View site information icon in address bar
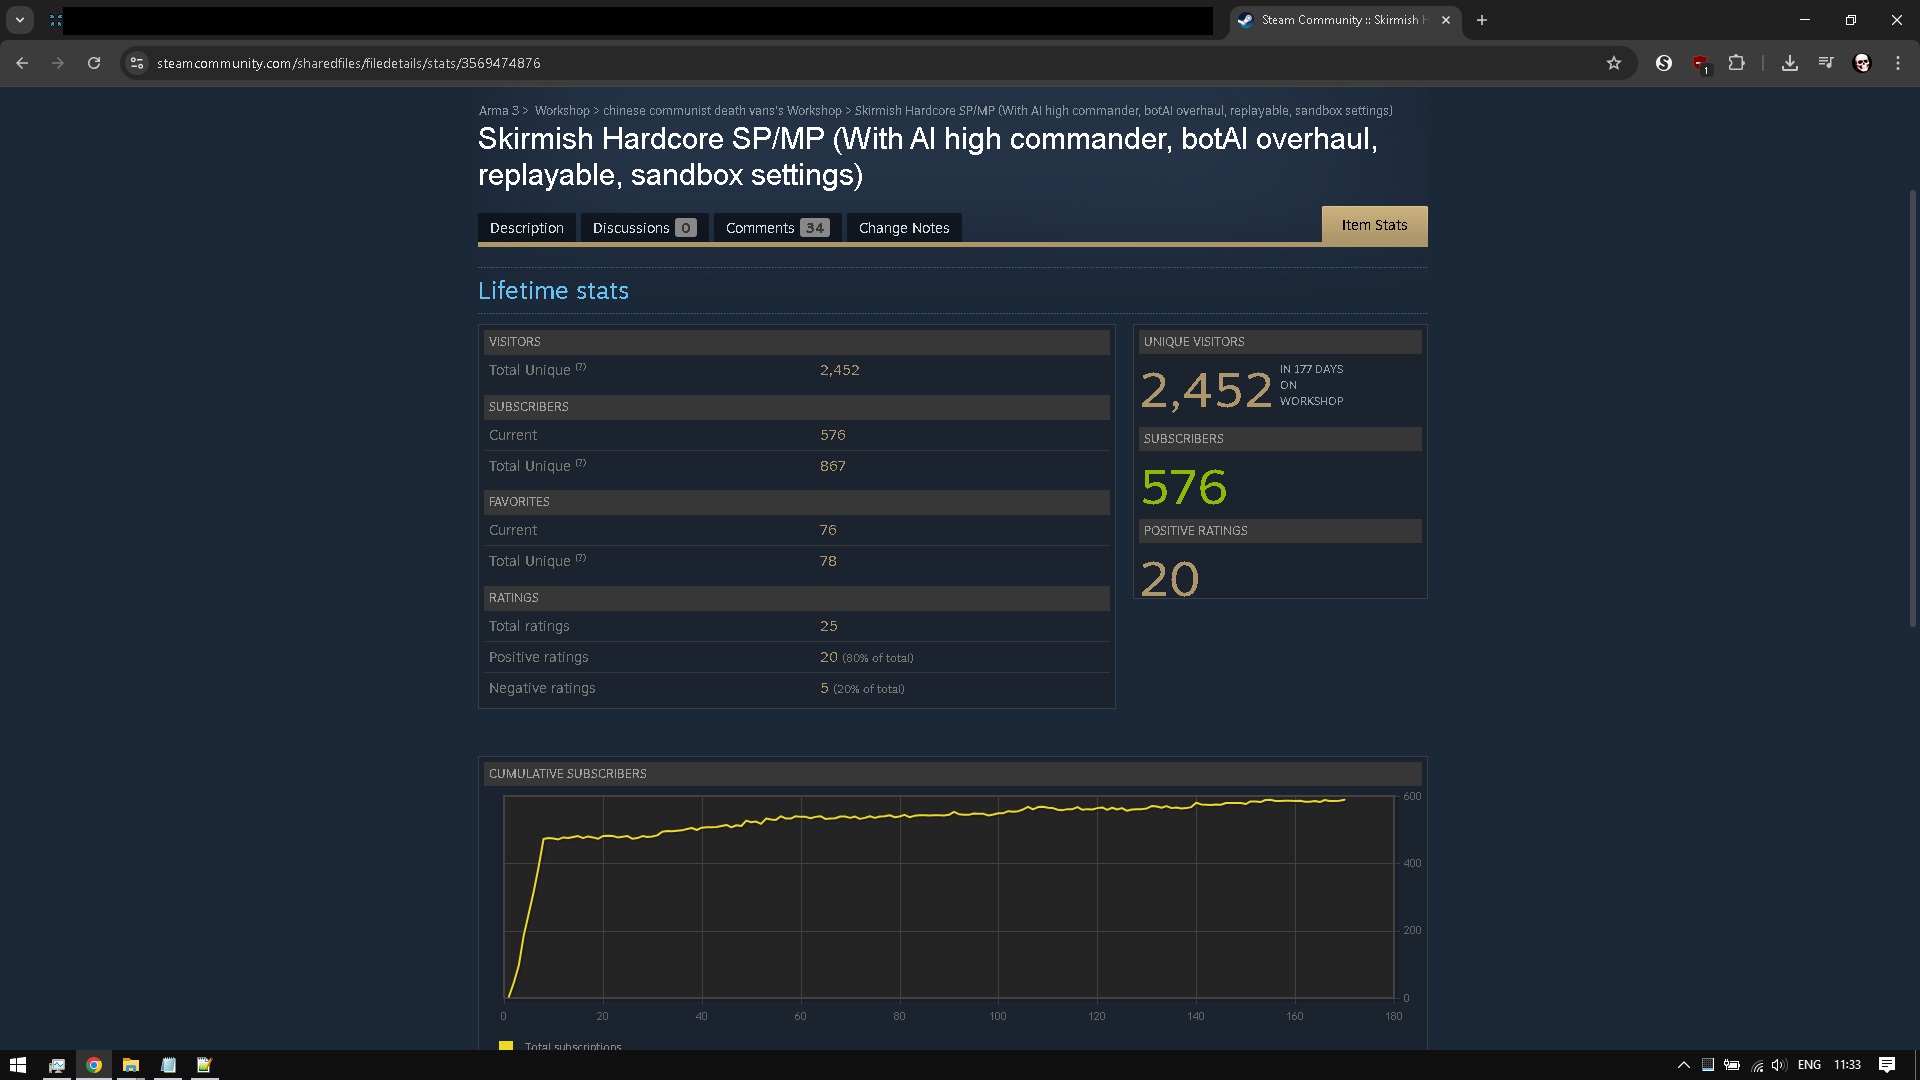 (137, 63)
